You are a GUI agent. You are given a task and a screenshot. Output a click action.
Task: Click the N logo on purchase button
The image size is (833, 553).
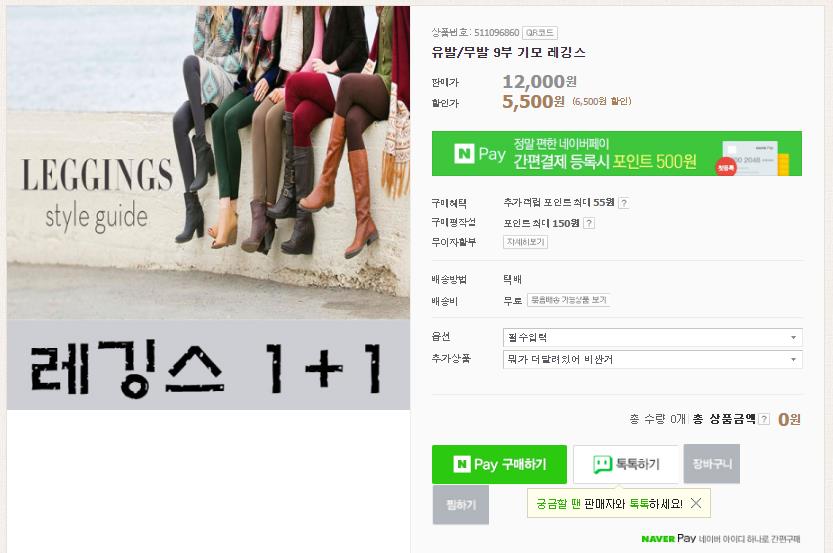tap(462, 464)
